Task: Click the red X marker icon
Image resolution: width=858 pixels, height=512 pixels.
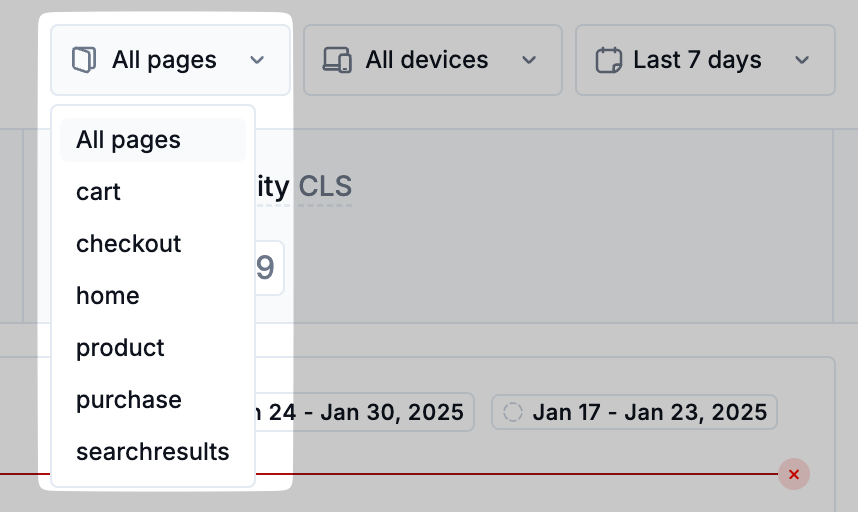Action: coord(794,474)
